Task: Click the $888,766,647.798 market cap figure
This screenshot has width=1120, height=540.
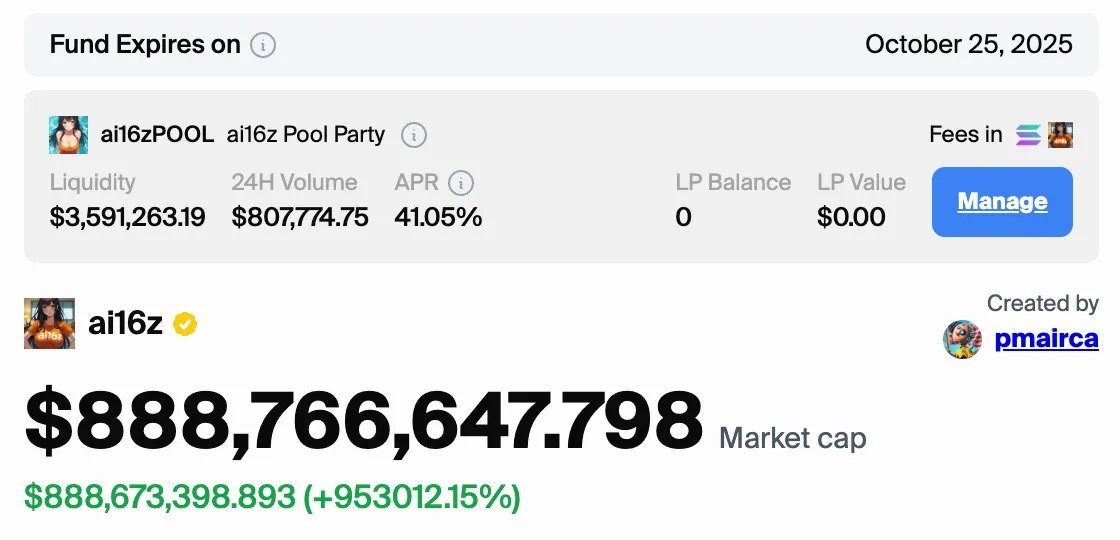Action: click(x=364, y=421)
